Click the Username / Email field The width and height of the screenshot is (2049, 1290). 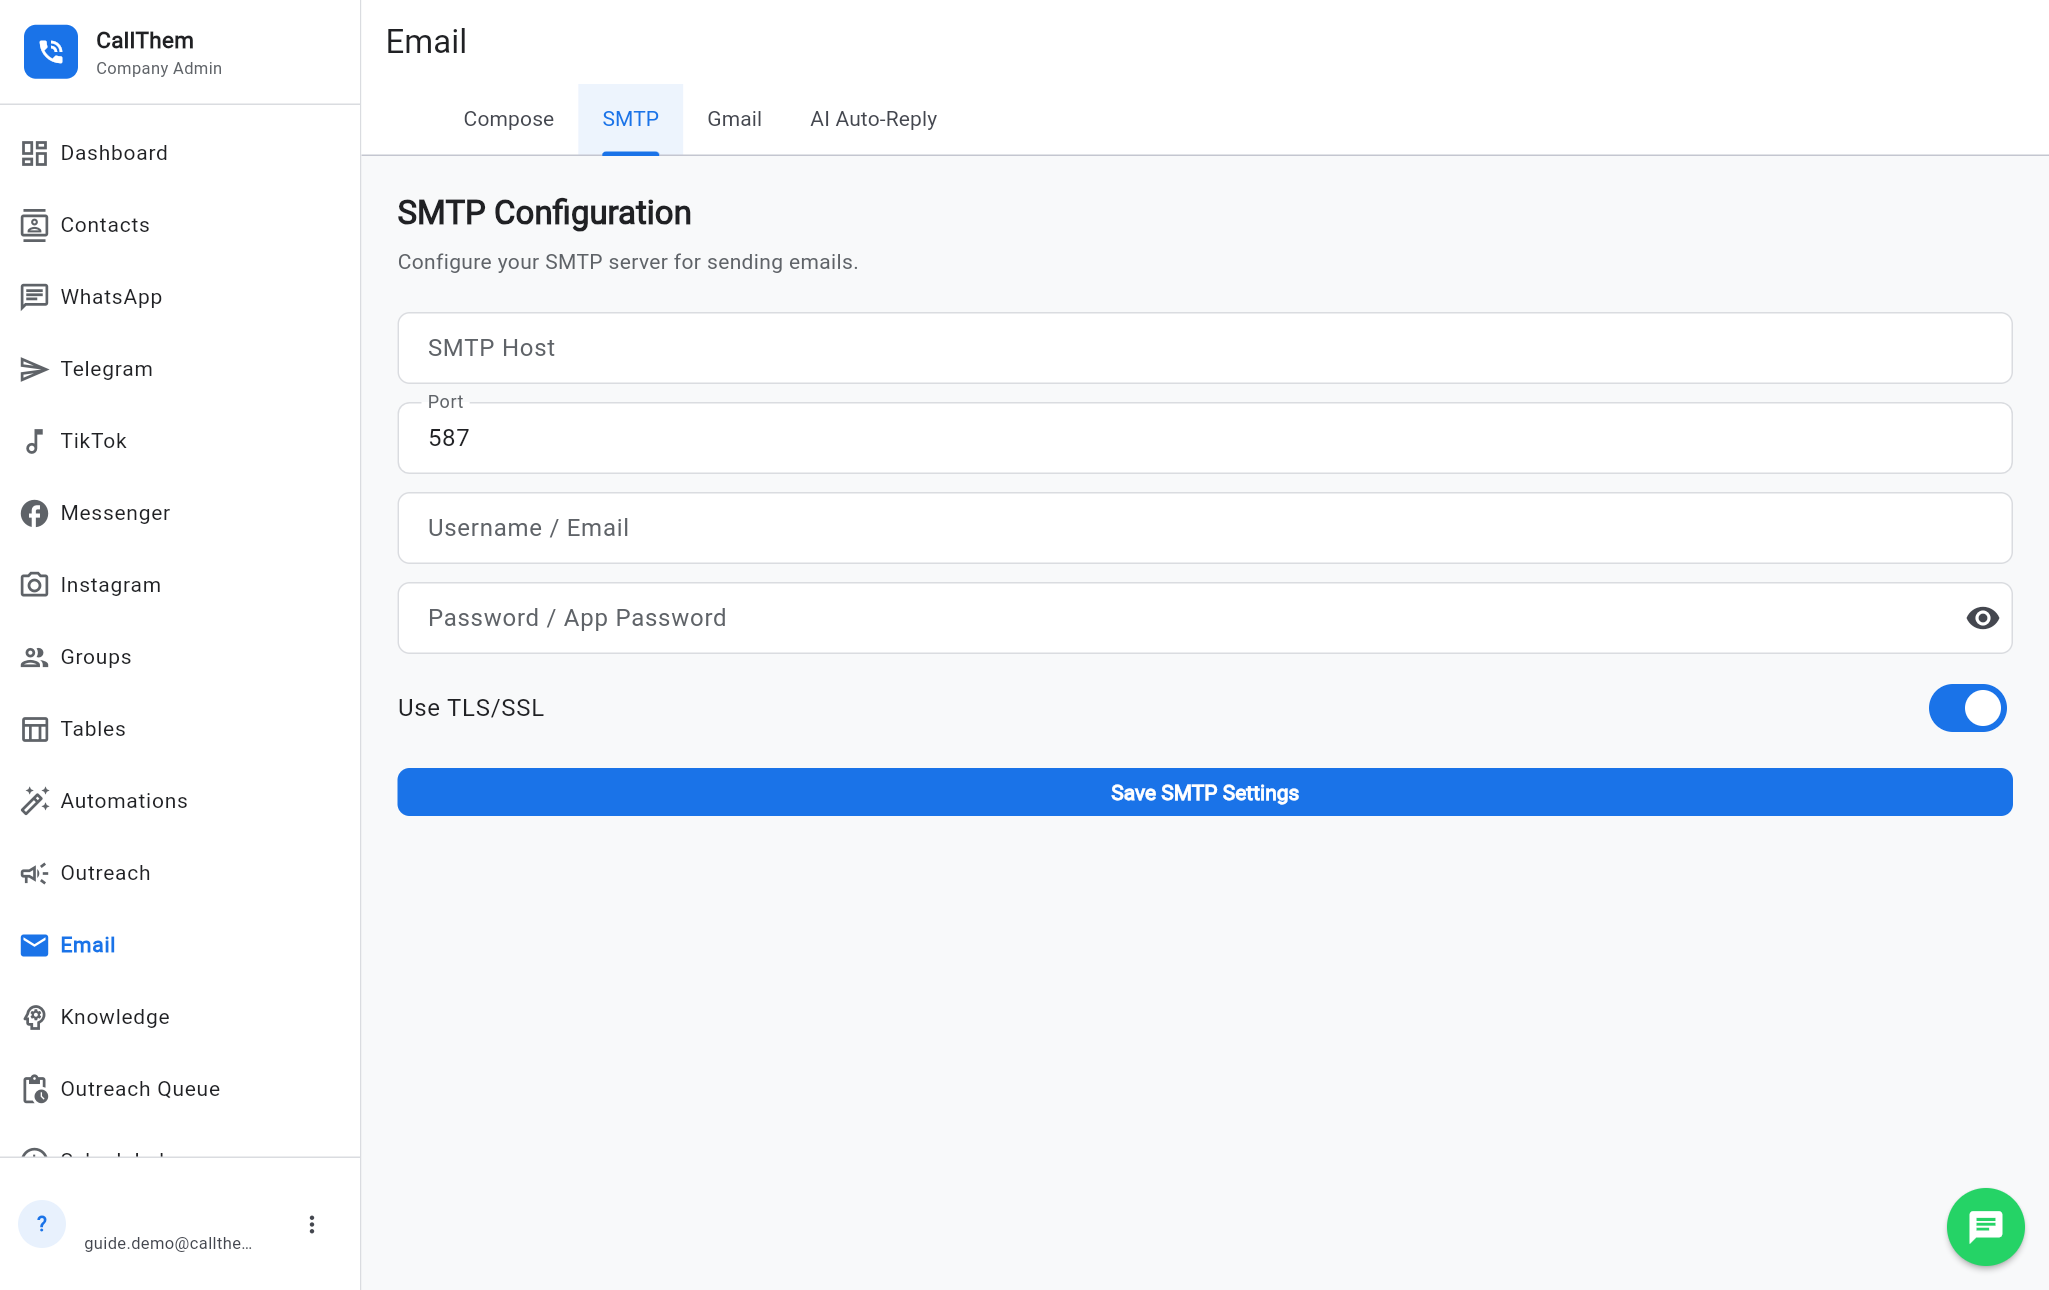[1204, 528]
